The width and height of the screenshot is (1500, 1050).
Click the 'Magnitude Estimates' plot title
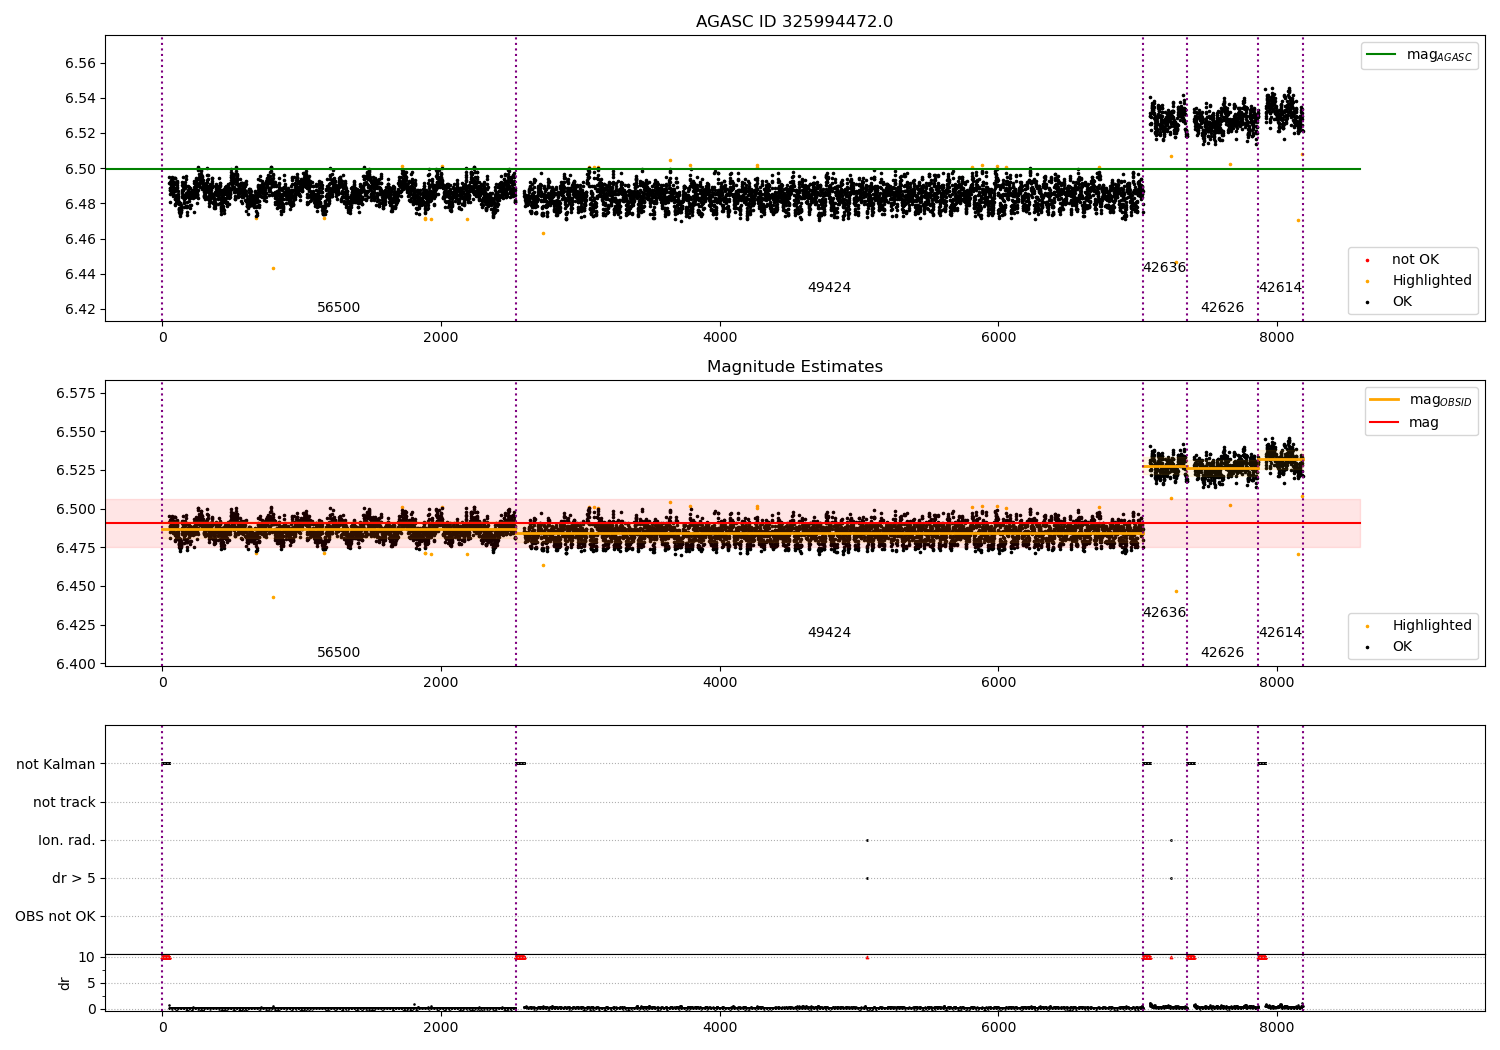click(x=795, y=367)
